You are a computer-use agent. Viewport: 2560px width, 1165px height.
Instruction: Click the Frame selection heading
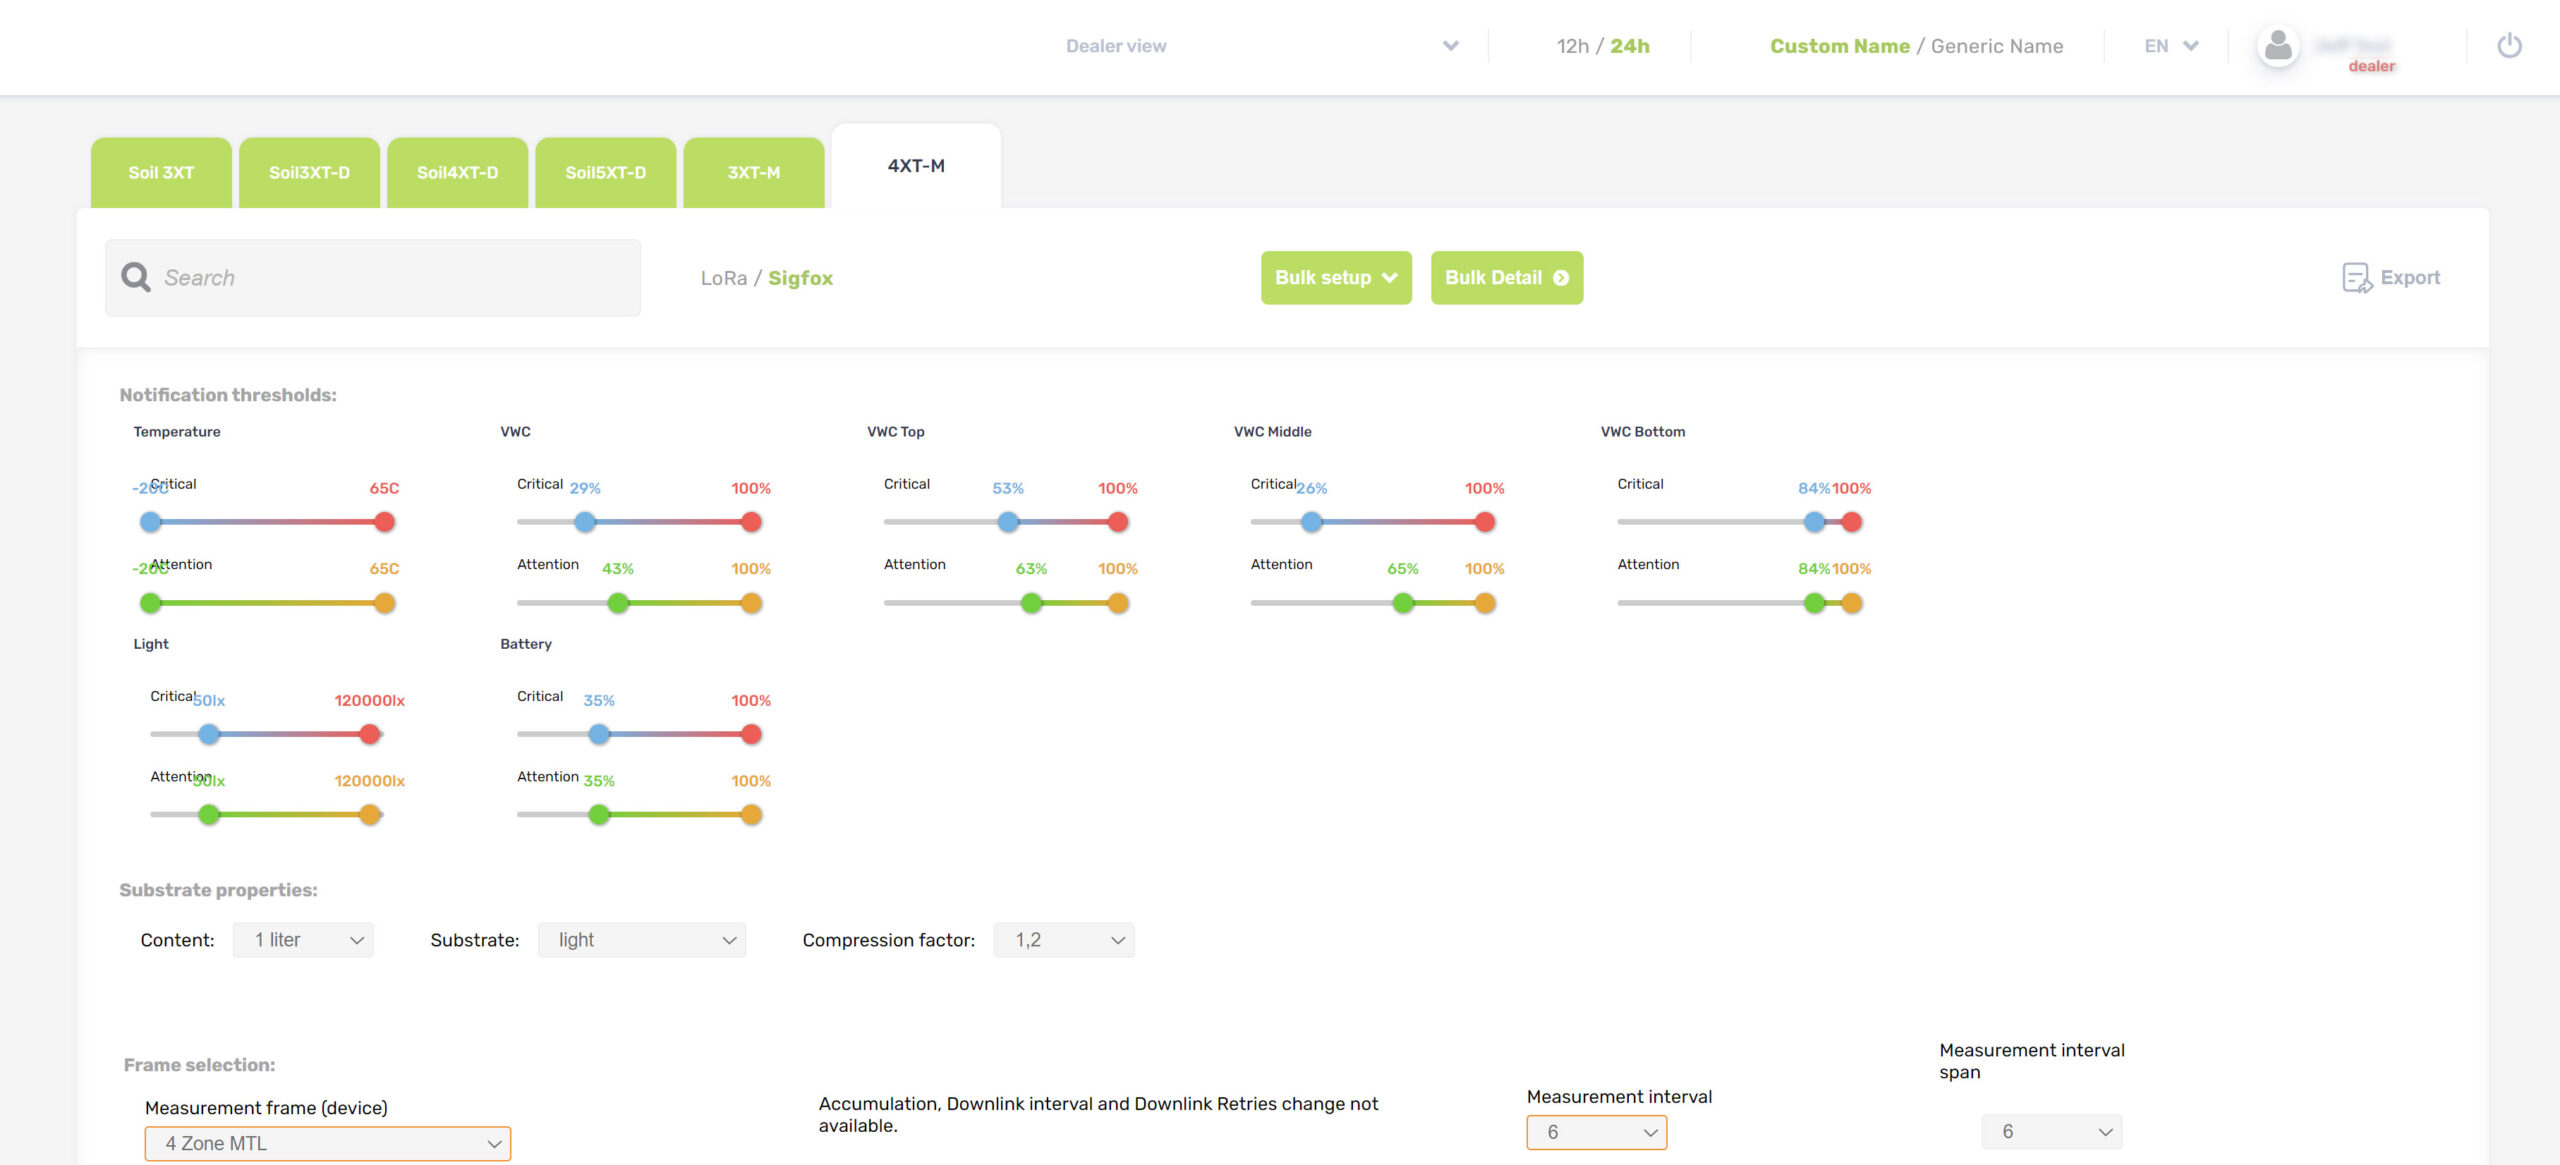point(199,1065)
